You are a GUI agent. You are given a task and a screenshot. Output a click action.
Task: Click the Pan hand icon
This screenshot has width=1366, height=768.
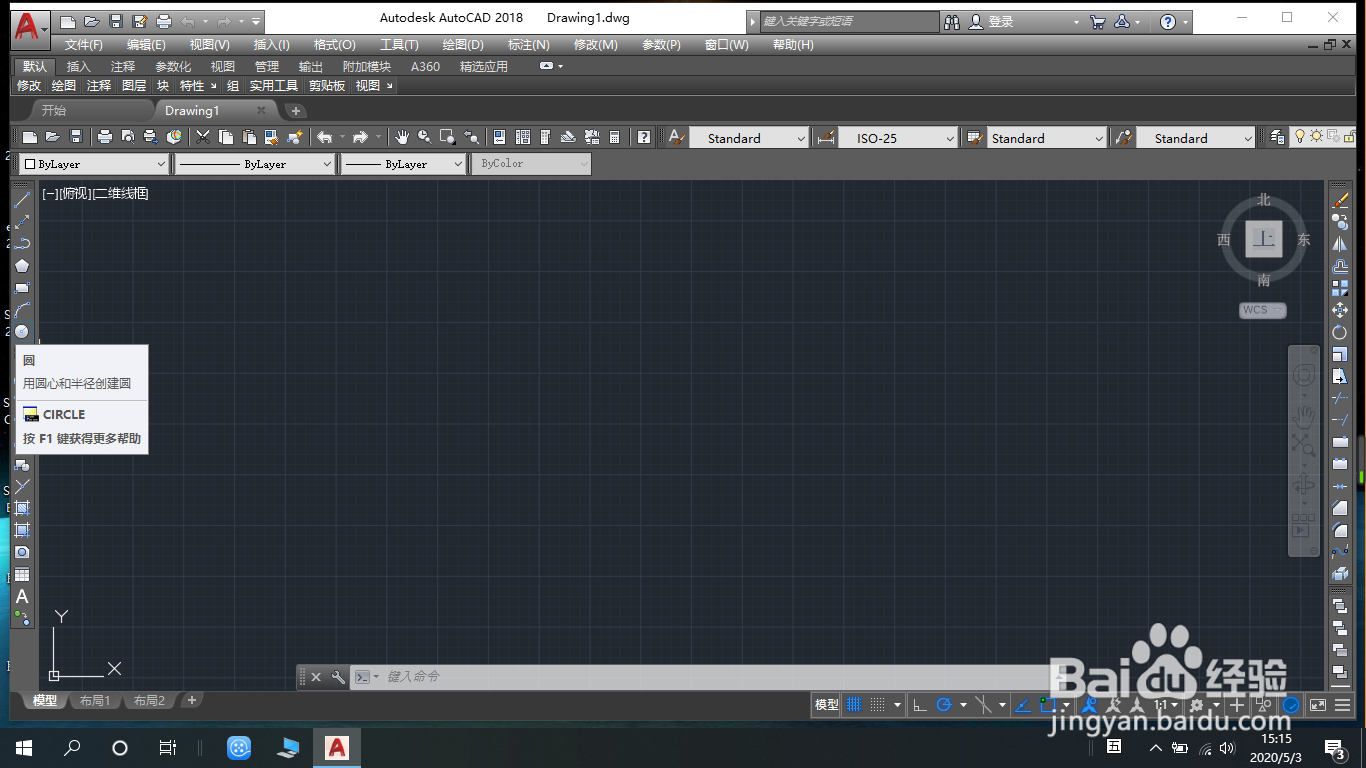[x=402, y=138]
